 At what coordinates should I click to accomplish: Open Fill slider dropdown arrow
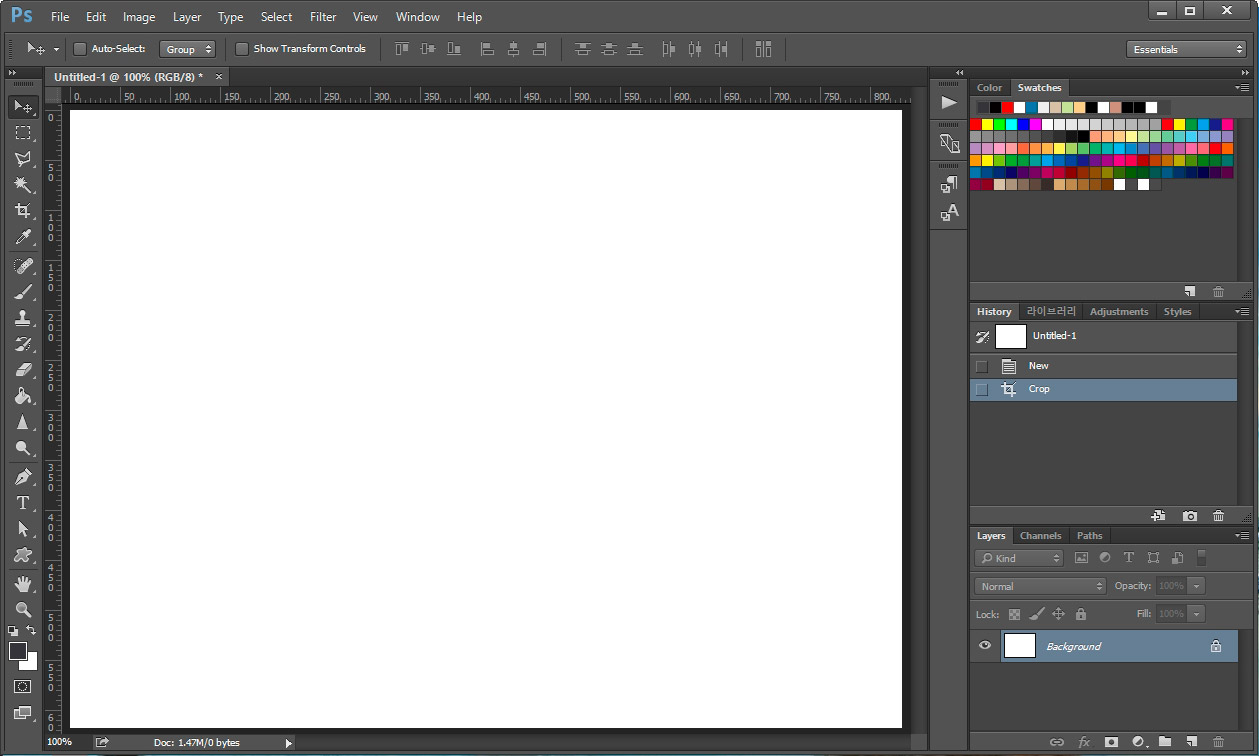pos(1197,614)
